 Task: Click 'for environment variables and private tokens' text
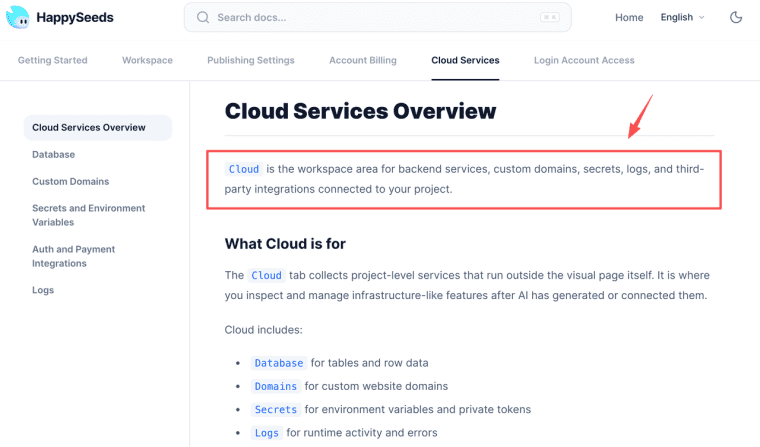pyautogui.click(x=418, y=410)
